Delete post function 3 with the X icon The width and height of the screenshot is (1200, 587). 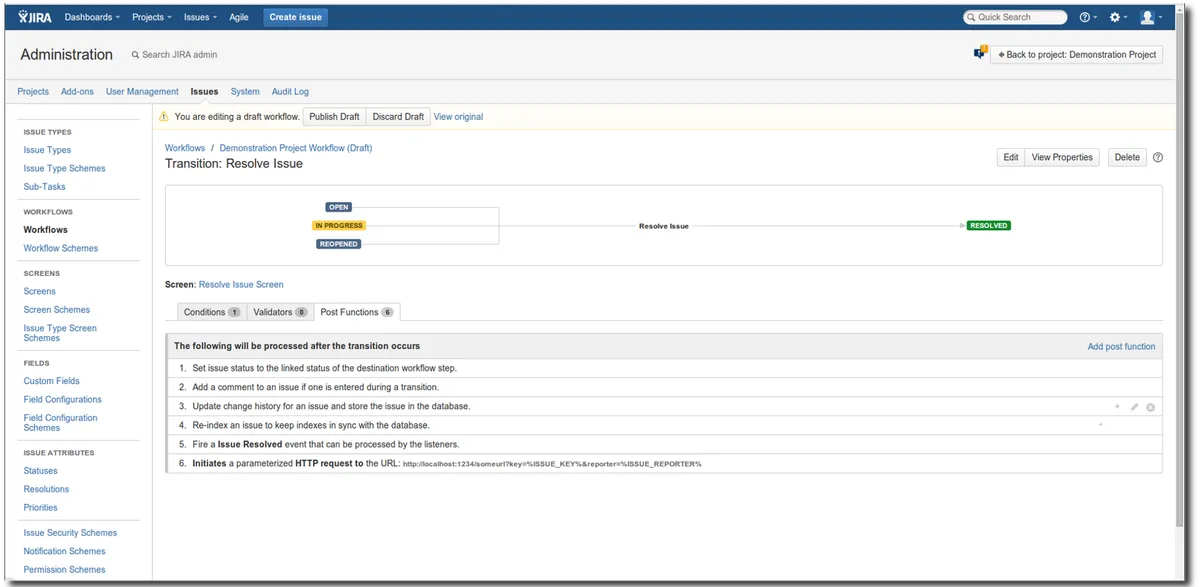pos(1150,407)
